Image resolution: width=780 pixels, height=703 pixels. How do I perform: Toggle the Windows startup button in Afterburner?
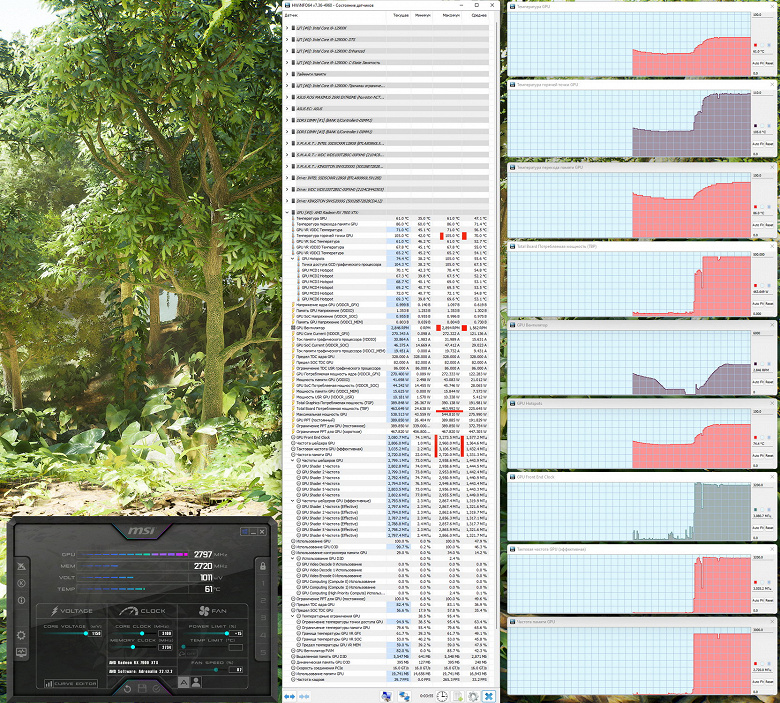pyautogui.click(x=244, y=531)
